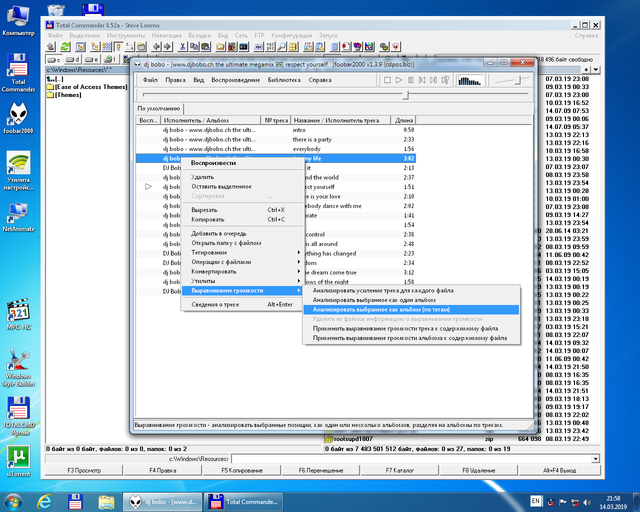Click the Stop playback button in foobar2000
Image resolution: width=640 pixels, height=512 pixels.
[x=387, y=80]
